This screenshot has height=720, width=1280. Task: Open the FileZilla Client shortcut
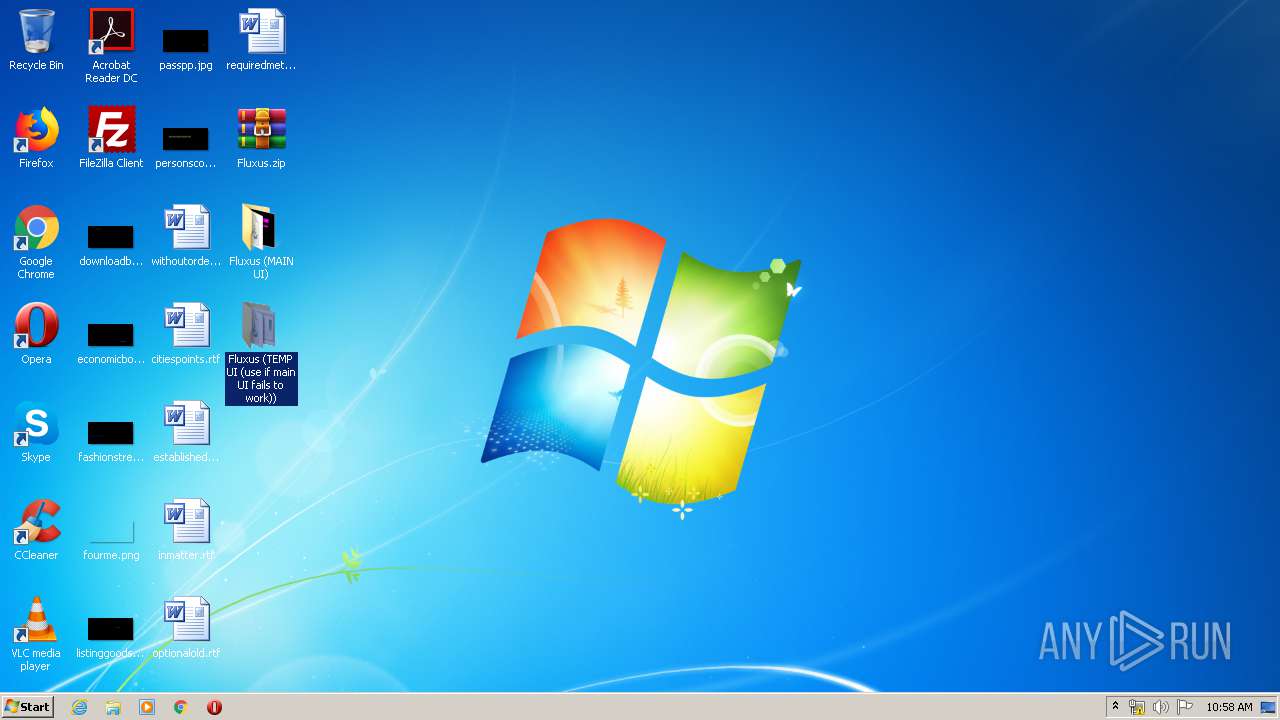point(111,138)
